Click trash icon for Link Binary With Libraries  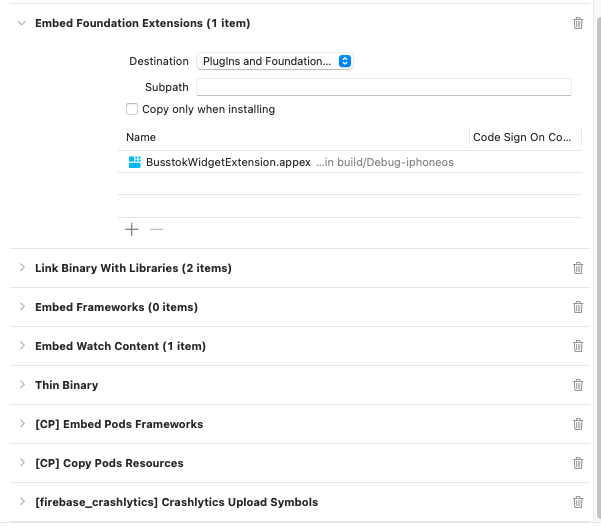[578, 268]
